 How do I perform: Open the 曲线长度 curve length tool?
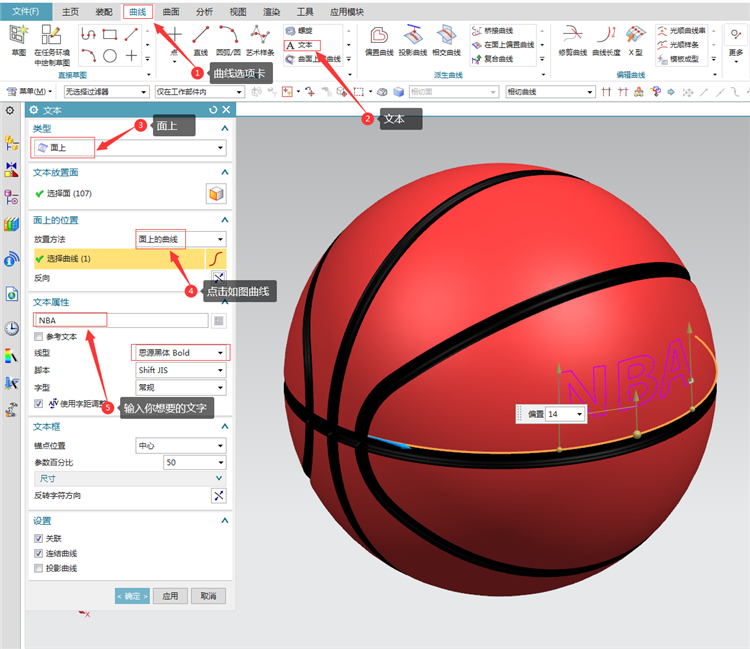tap(606, 42)
